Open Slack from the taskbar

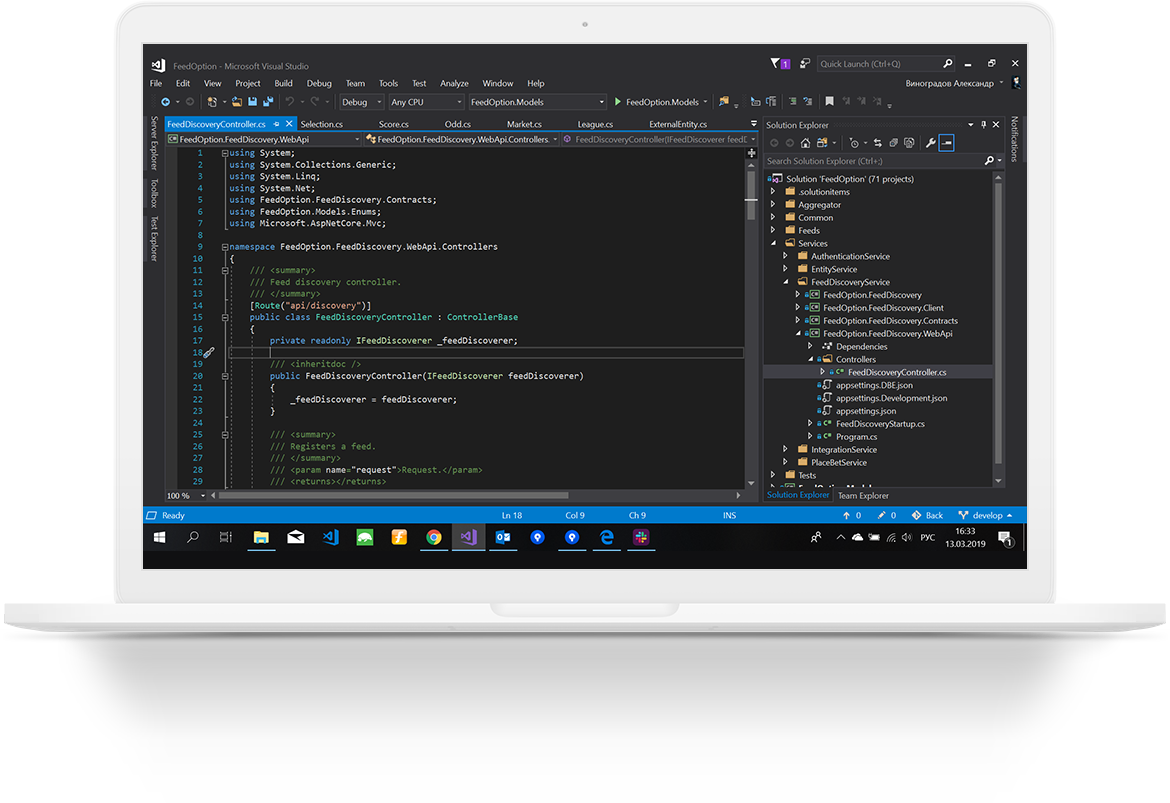pos(641,537)
